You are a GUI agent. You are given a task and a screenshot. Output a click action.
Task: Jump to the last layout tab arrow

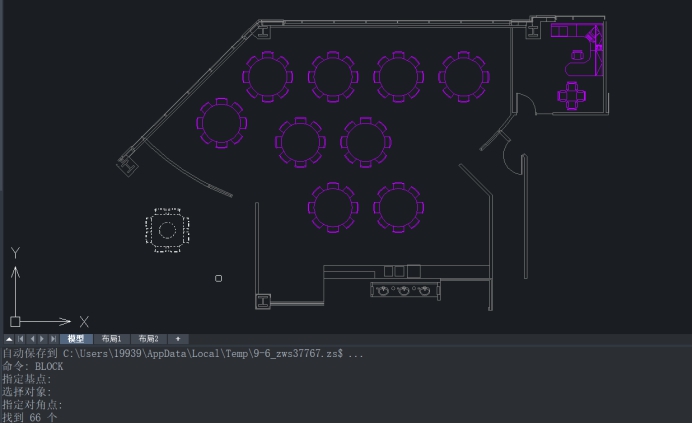pos(53,339)
